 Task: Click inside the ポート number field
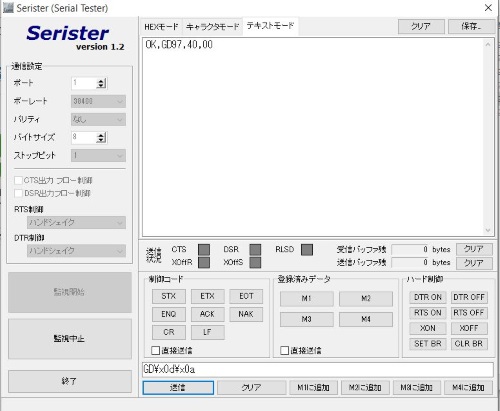point(84,83)
